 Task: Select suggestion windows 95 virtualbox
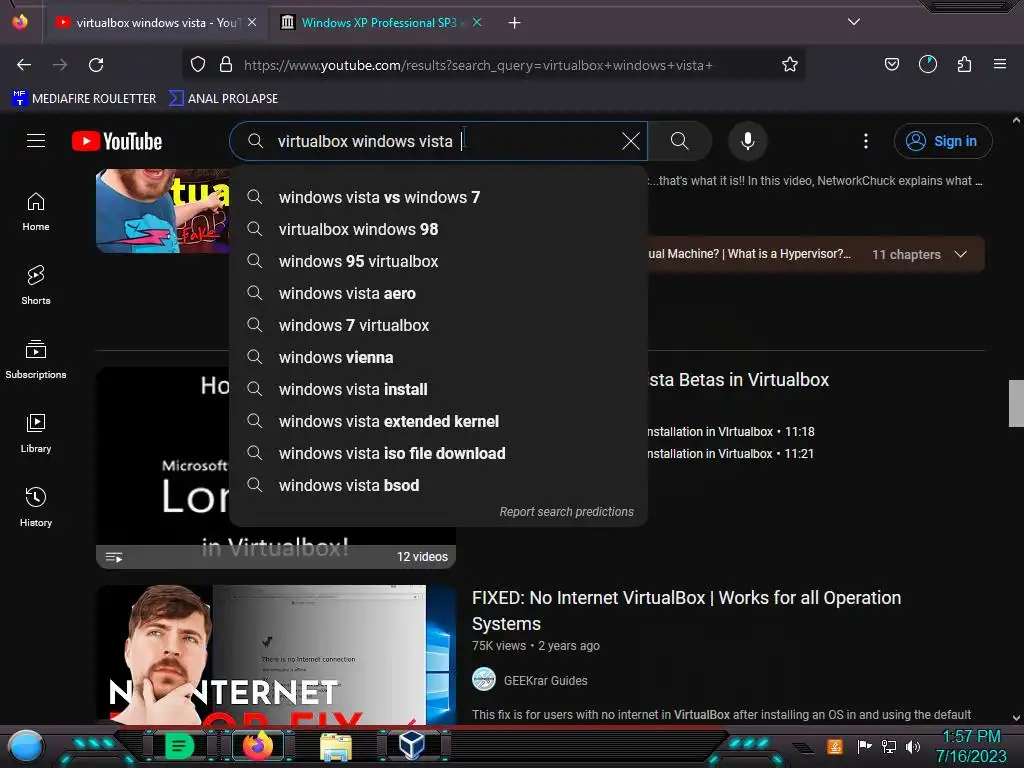pyautogui.click(x=438, y=261)
